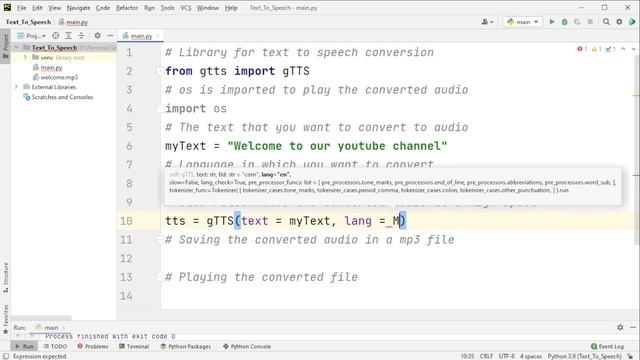Click the editor vertical scrollbar
This screenshot has height=360, width=640.
tap(637, 149)
